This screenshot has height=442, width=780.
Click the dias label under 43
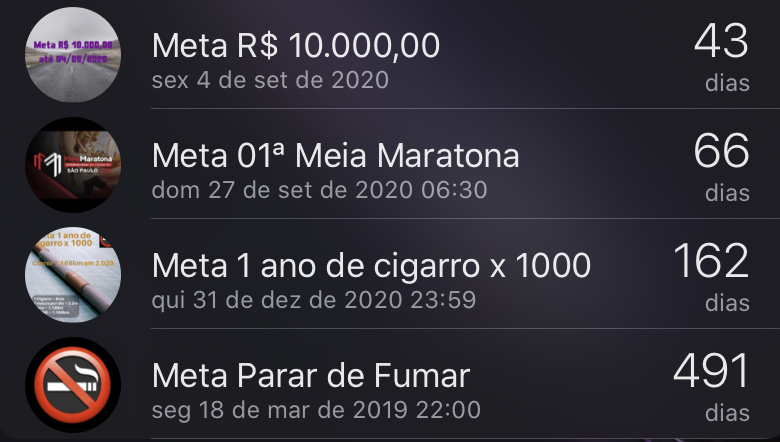tap(727, 83)
